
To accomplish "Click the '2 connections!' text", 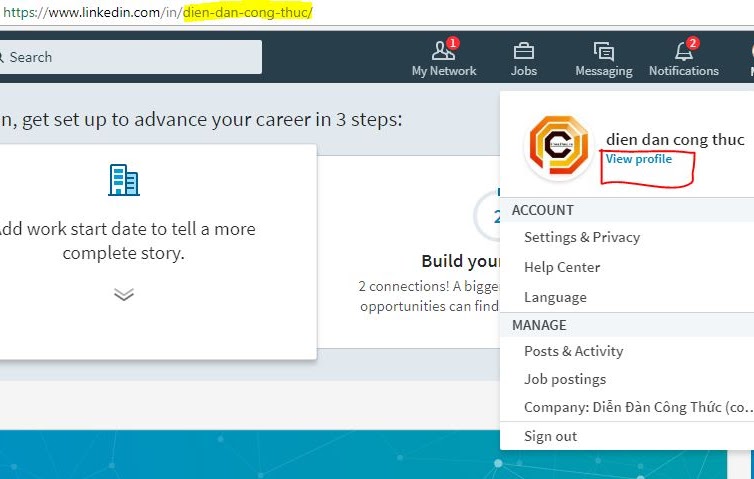I will [x=403, y=286].
